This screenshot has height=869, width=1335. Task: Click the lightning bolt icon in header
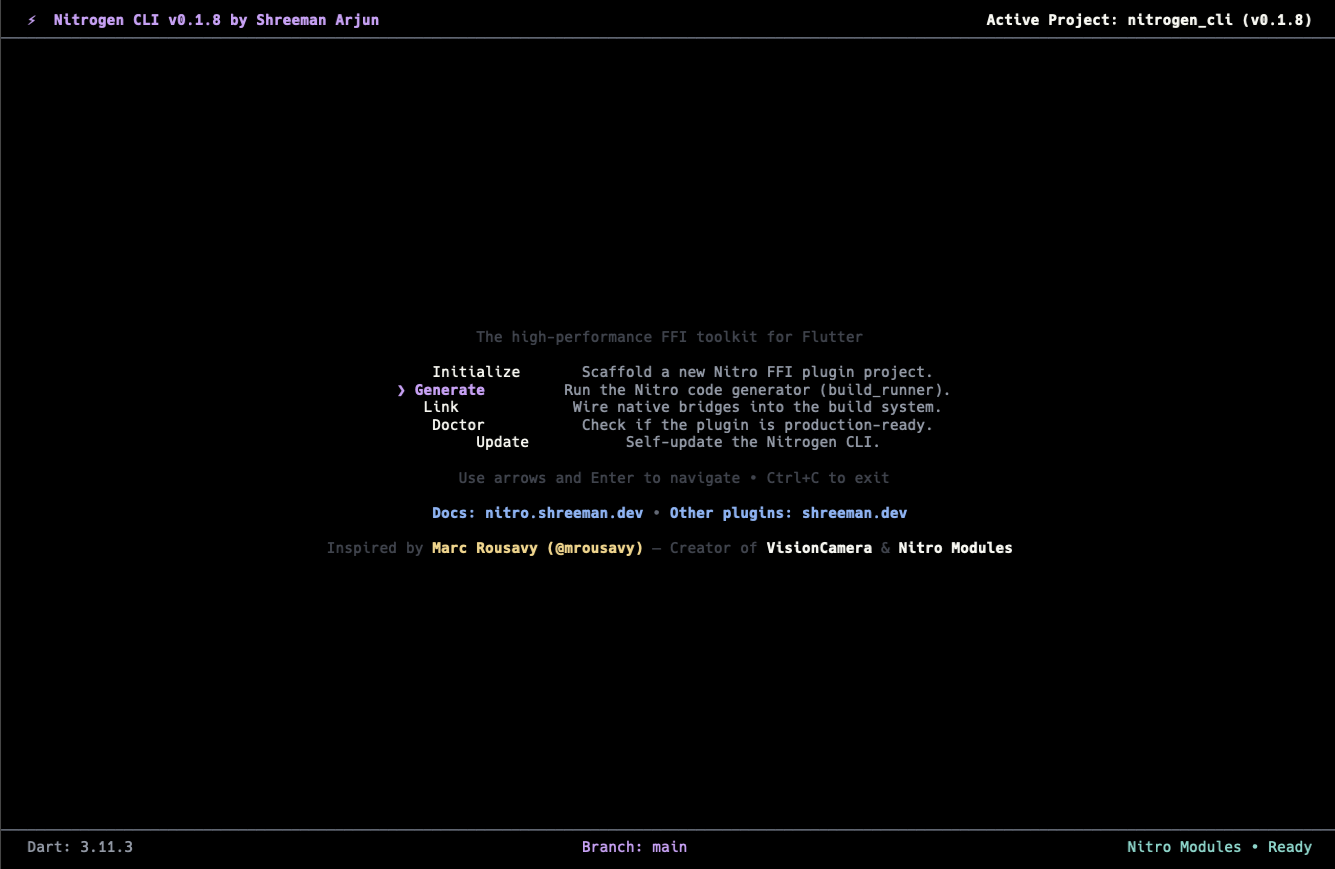[x=32, y=20]
